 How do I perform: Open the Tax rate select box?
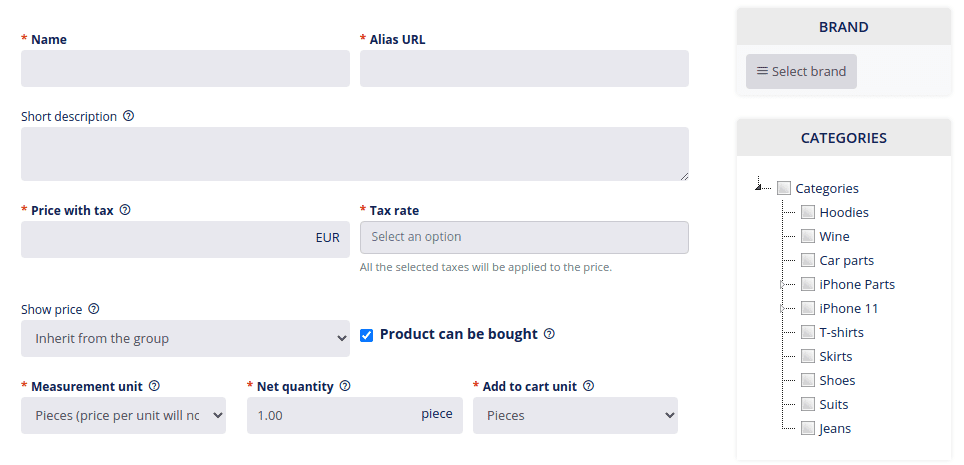524,237
